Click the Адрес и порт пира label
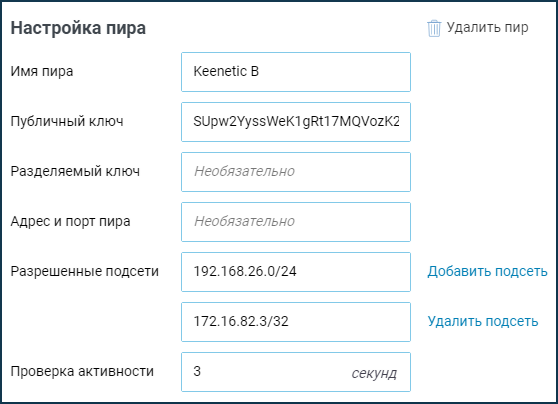558x404 pixels. pyautogui.click(x=70, y=221)
